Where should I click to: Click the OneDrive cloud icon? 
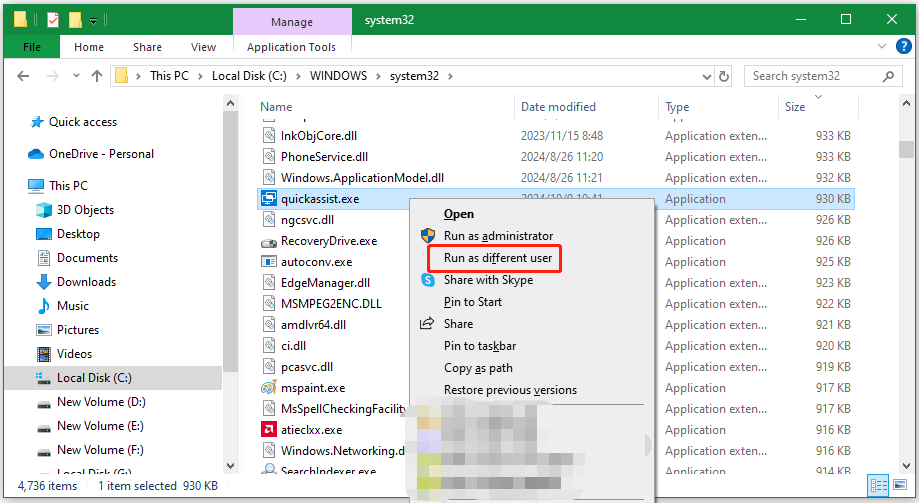pyautogui.click(x=36, y=154)
